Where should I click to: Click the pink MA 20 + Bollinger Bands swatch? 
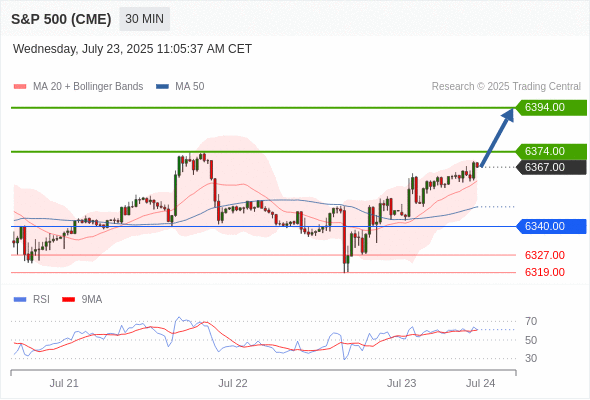click(20, 87)
